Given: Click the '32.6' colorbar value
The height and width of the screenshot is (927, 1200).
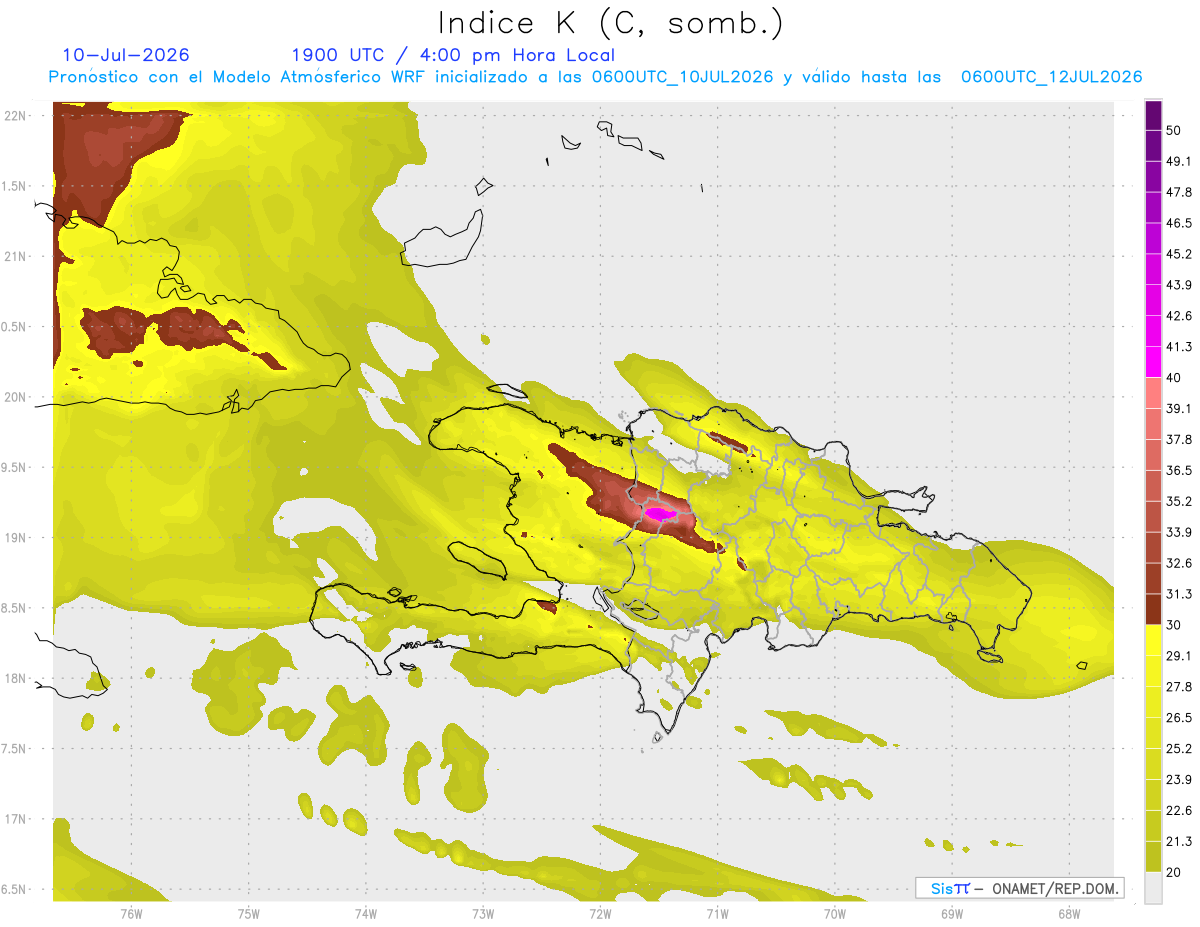Looking at the screenshot, I should tap(1179, 563).
